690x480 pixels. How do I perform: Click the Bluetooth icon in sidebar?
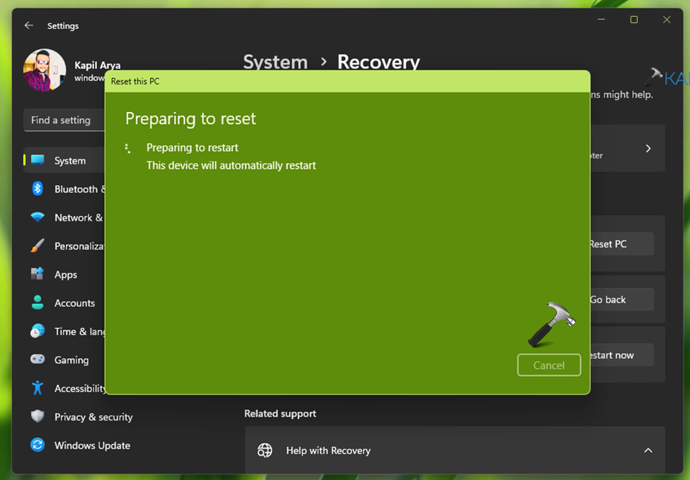(37, 189)
